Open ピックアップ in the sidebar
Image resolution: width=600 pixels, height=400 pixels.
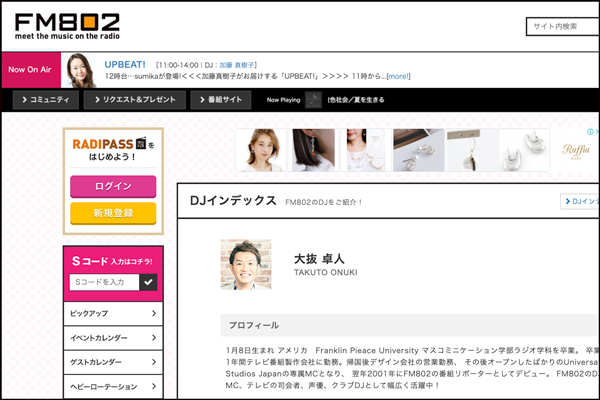click(113, 314)
